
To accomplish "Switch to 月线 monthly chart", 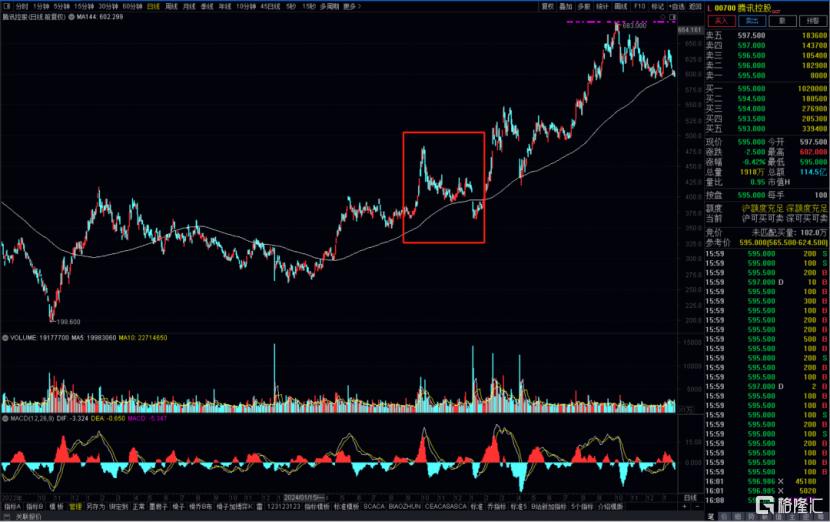I will pos(189,6).
